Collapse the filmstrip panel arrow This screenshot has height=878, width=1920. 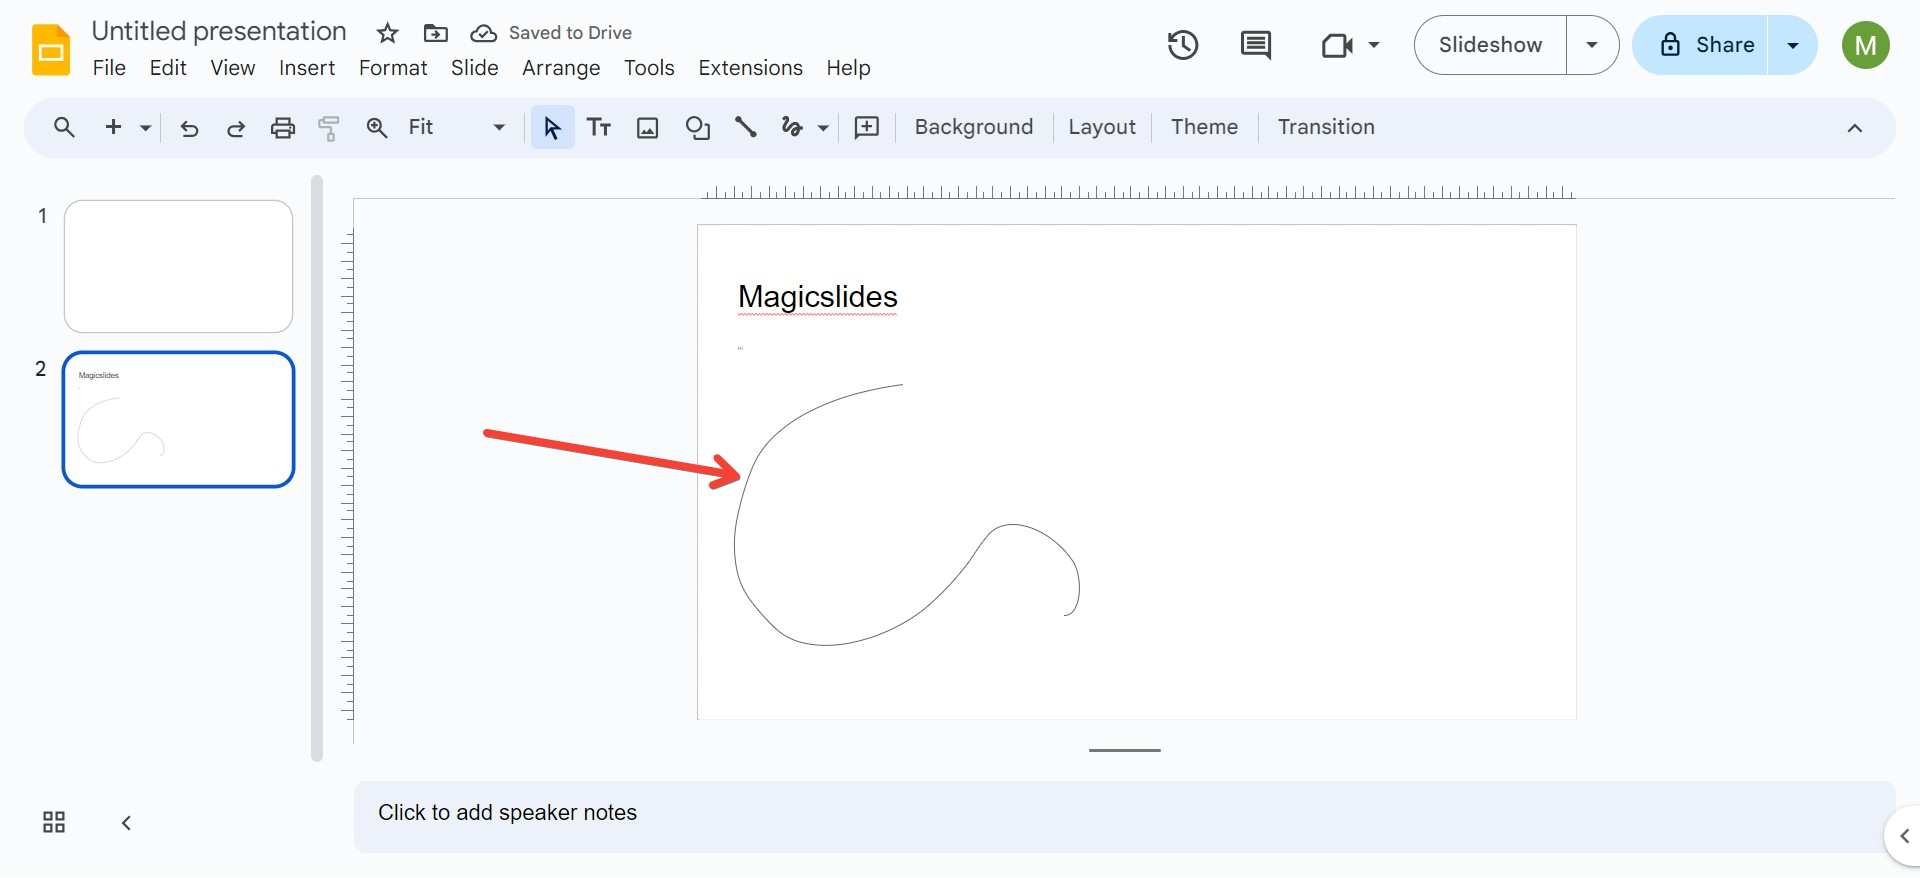126,822
